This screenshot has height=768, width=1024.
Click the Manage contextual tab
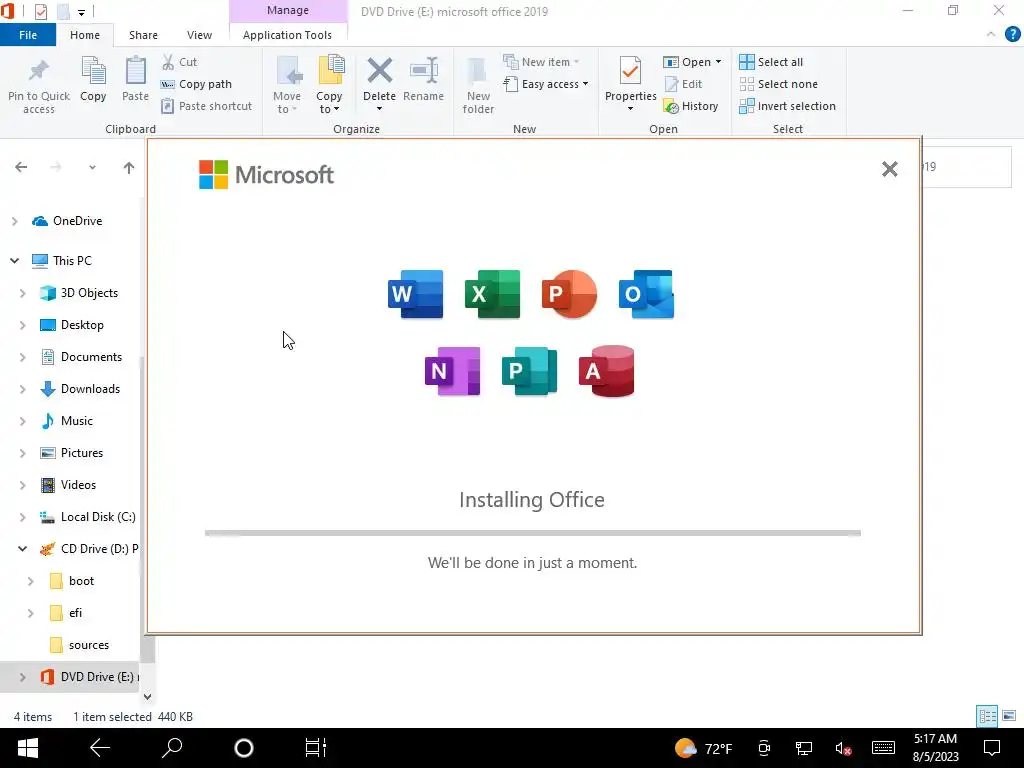[x=288, y=11]
